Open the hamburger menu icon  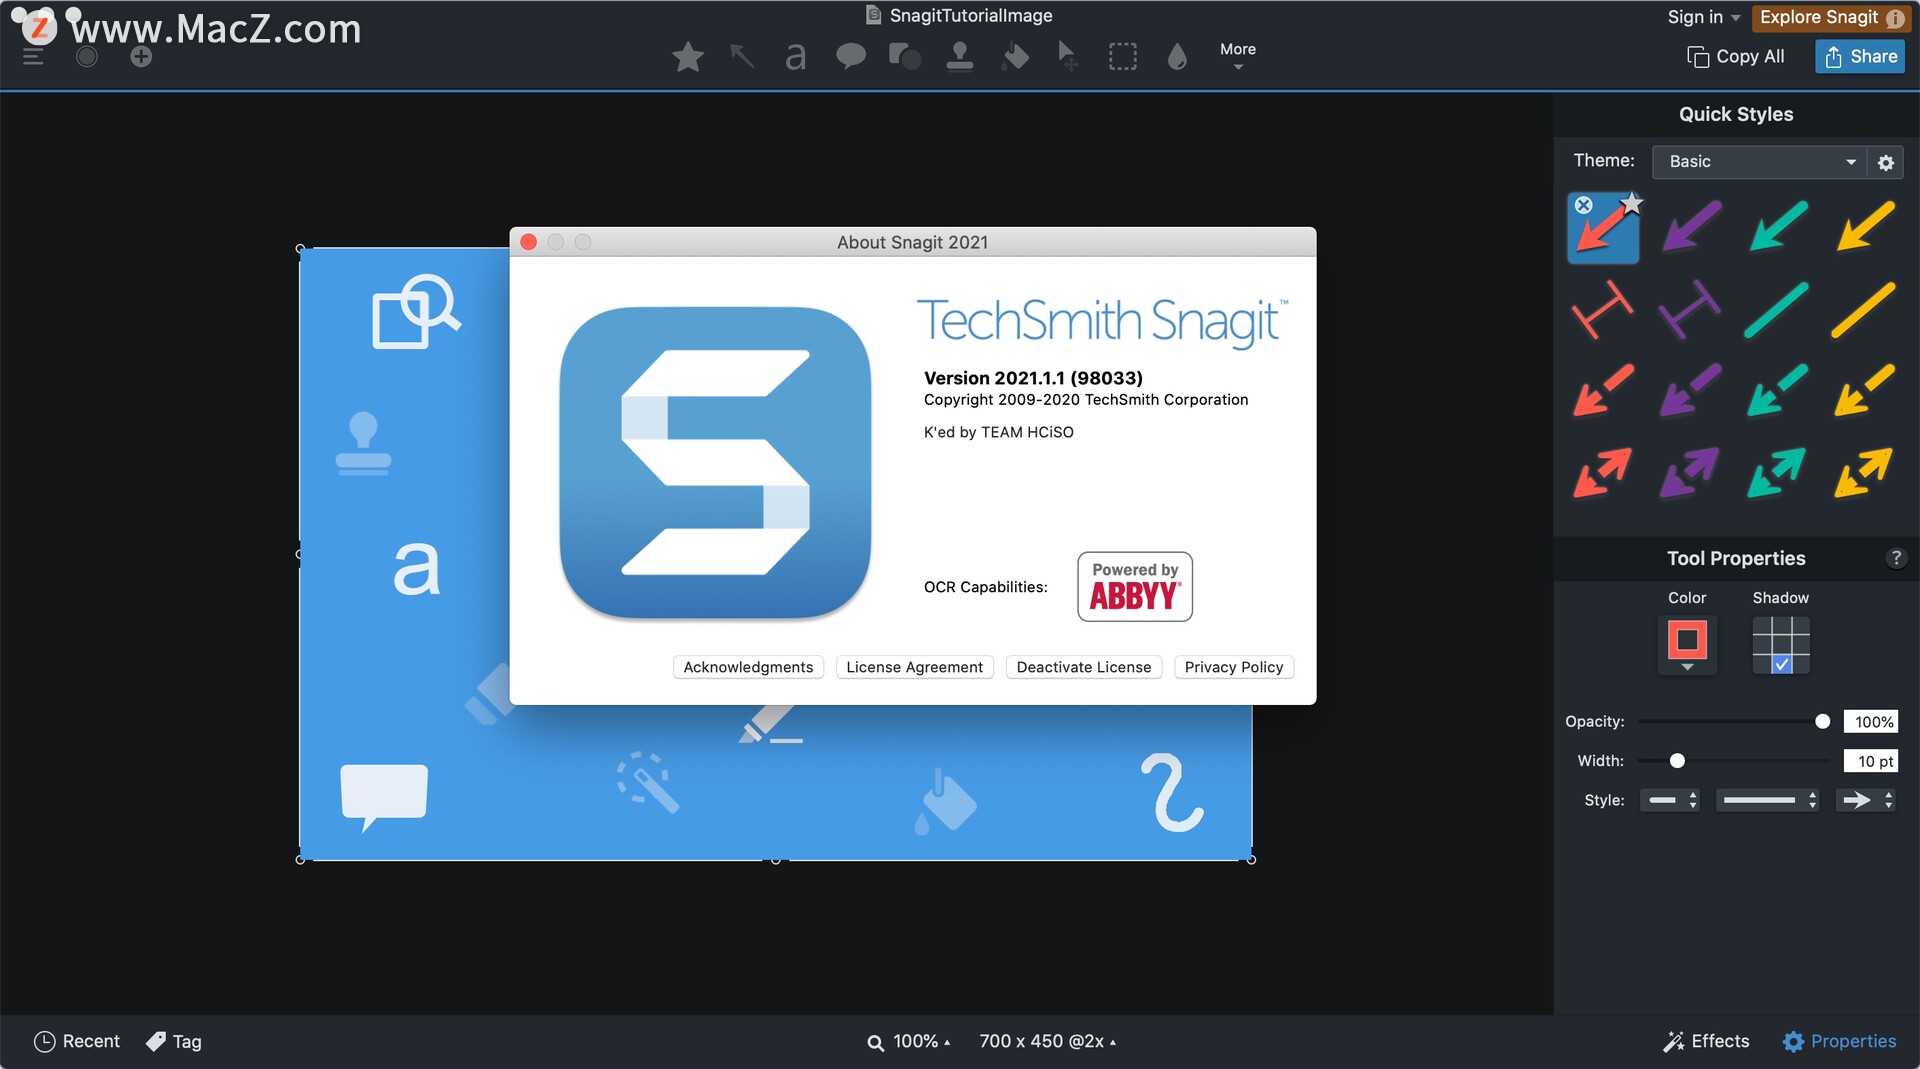33,57
